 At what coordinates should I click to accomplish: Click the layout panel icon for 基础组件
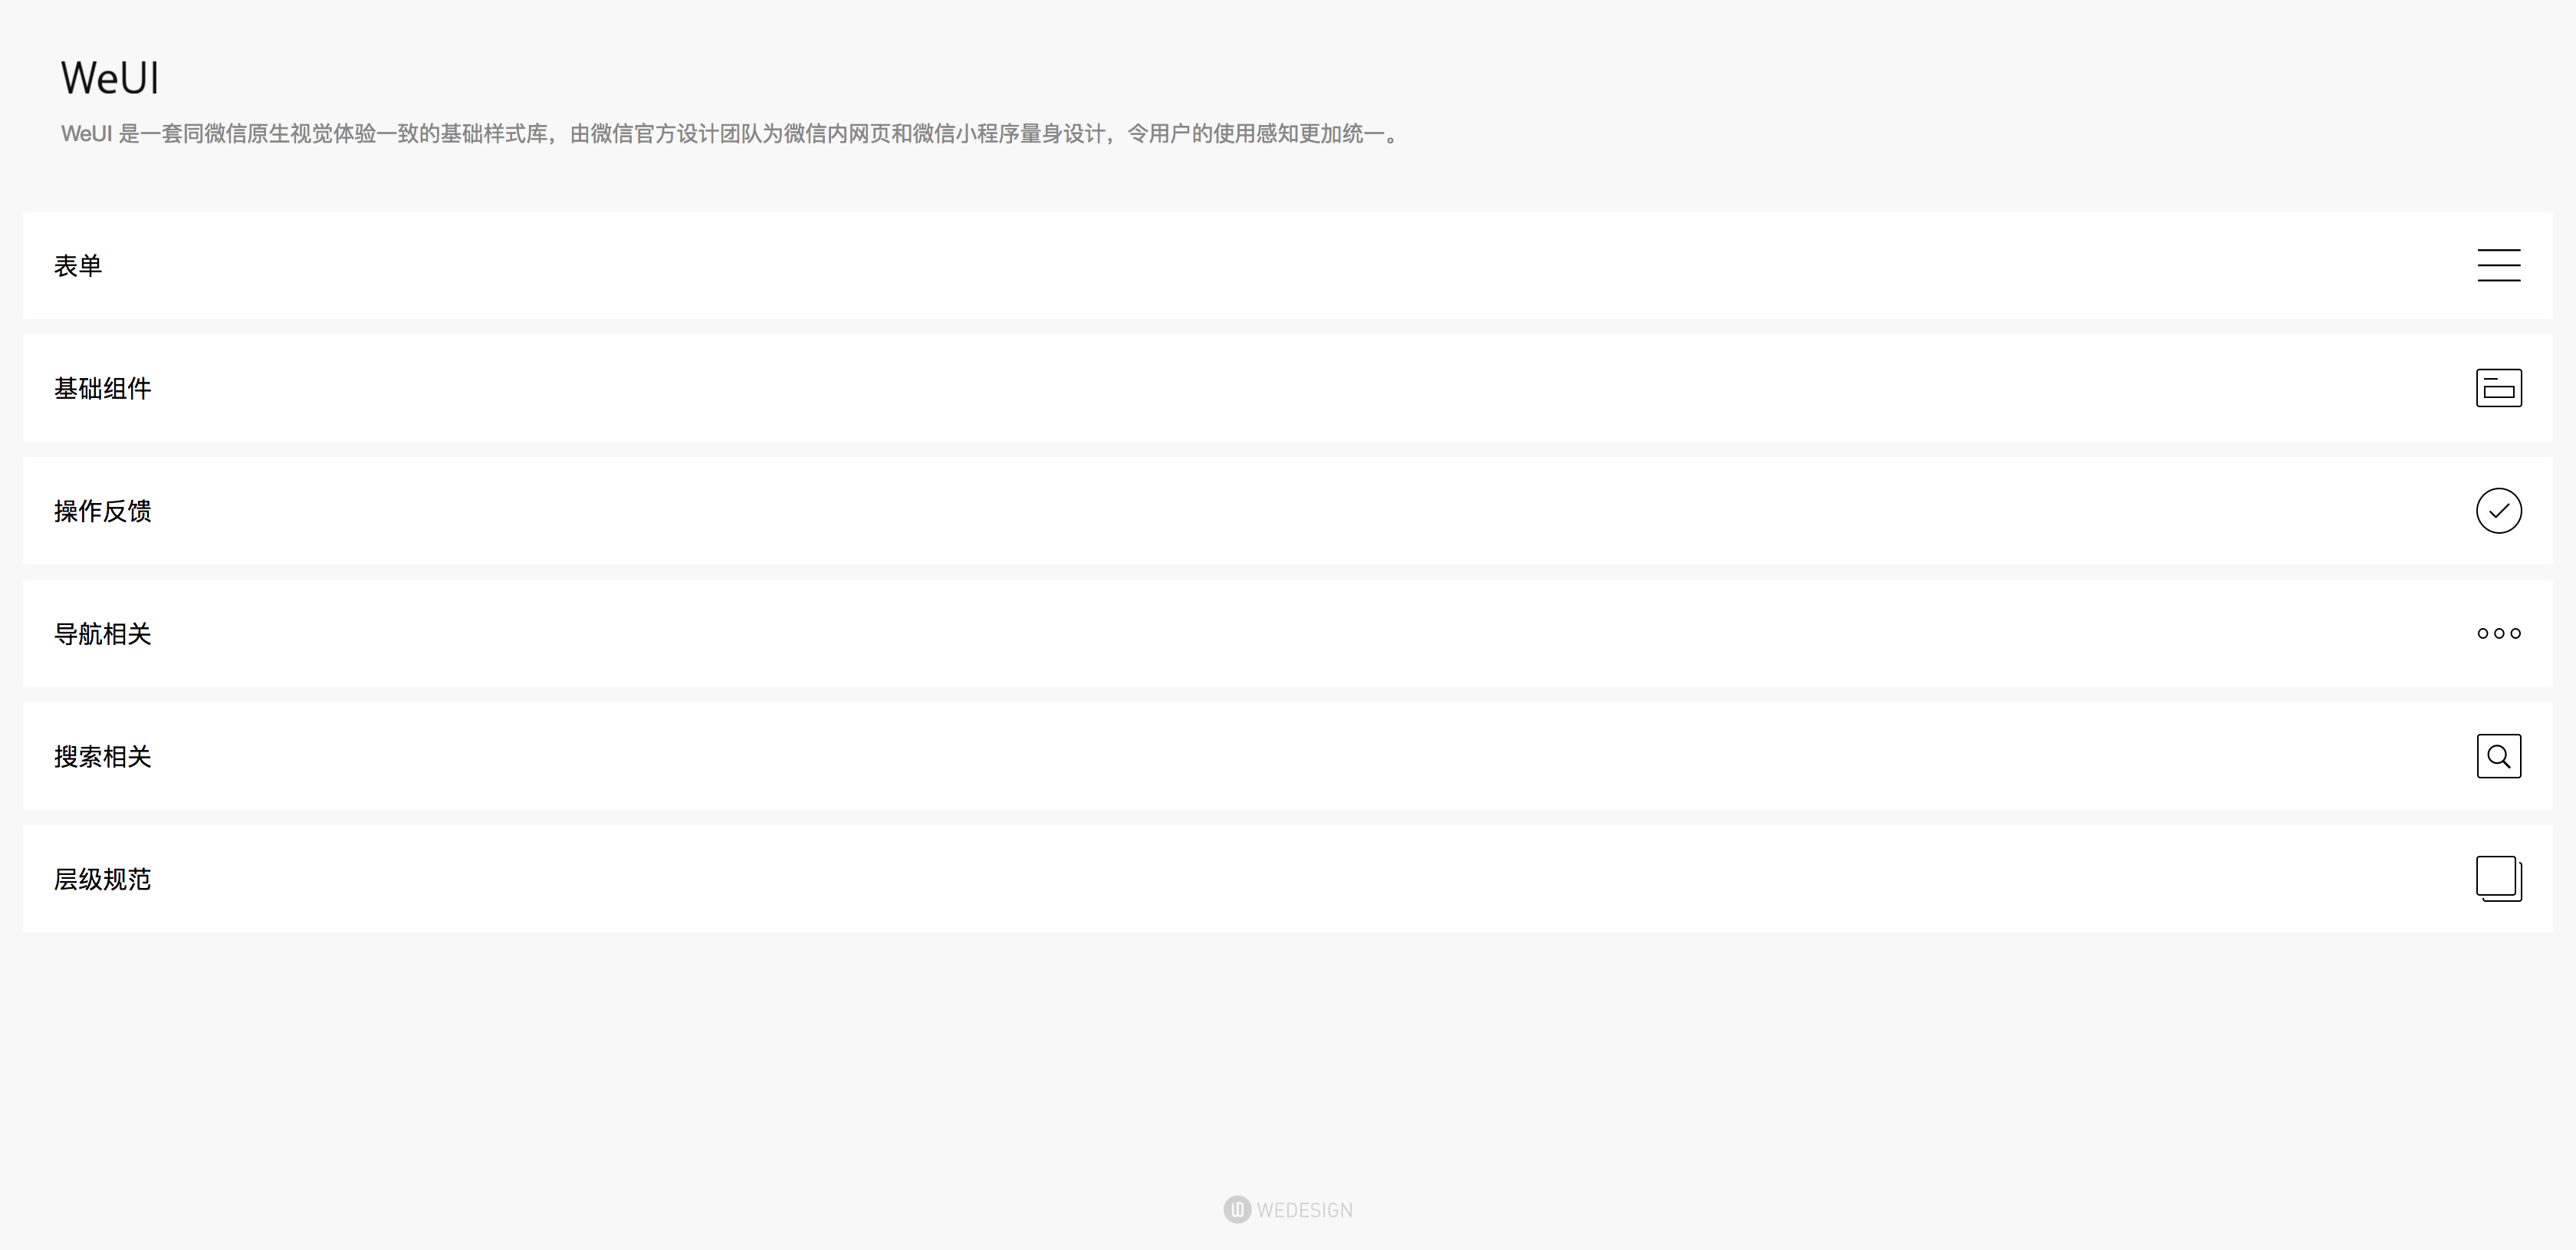(2498, 388)
